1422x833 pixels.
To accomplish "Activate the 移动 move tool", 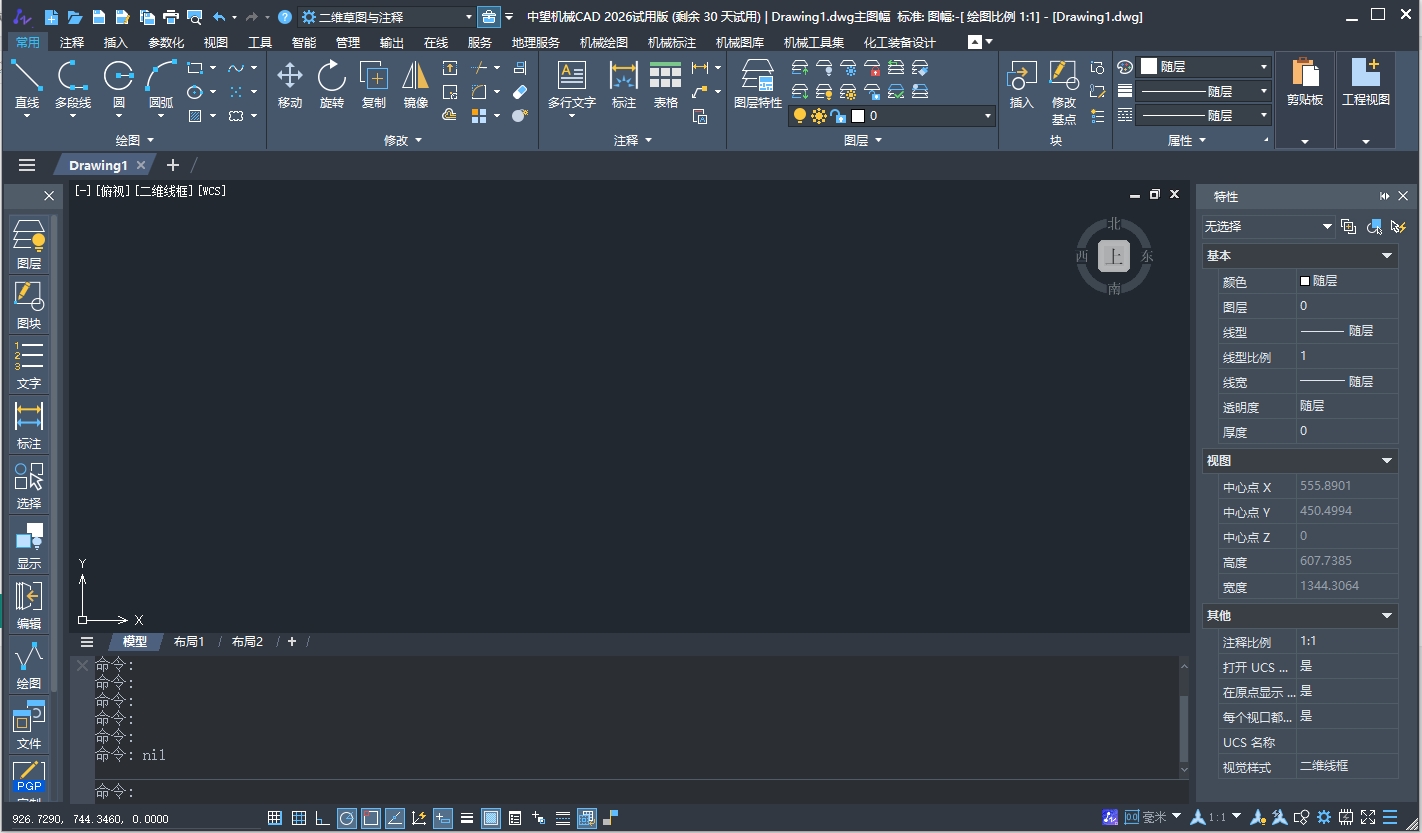I will (290, 84).
